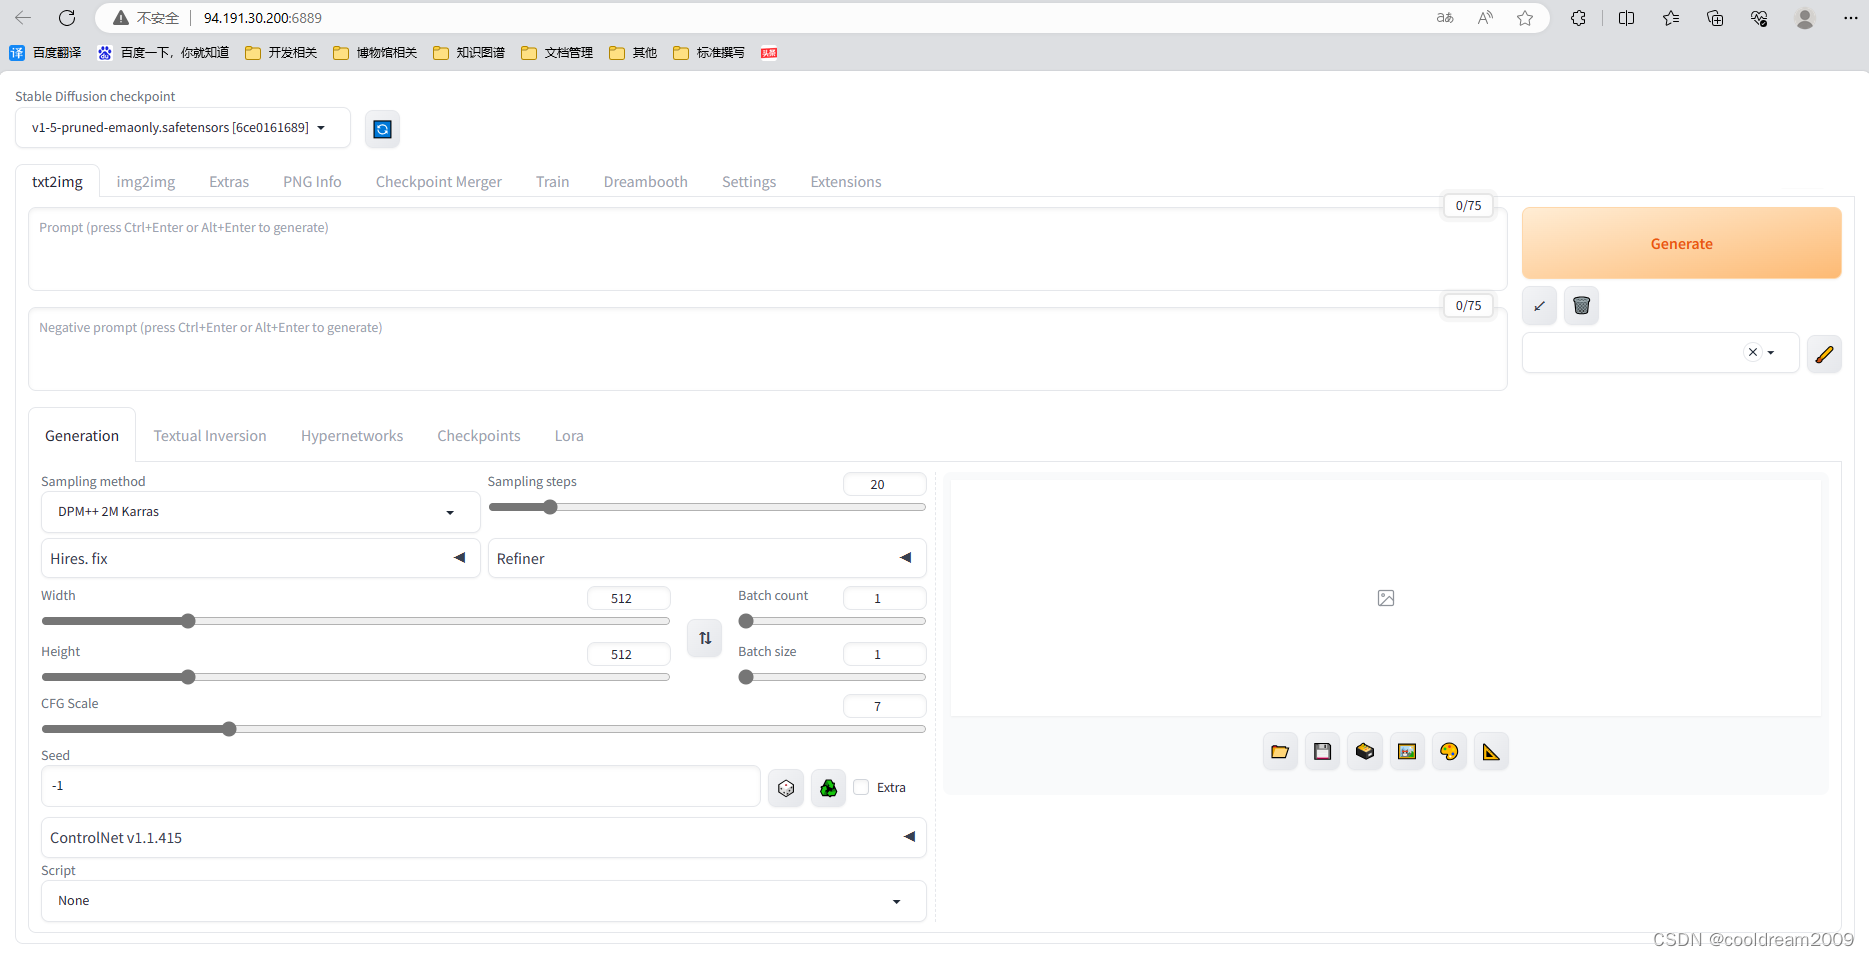Screen dimensions: 1869x956
Task: Click the not-secure warning icon
Action: [x=121, y=18]
